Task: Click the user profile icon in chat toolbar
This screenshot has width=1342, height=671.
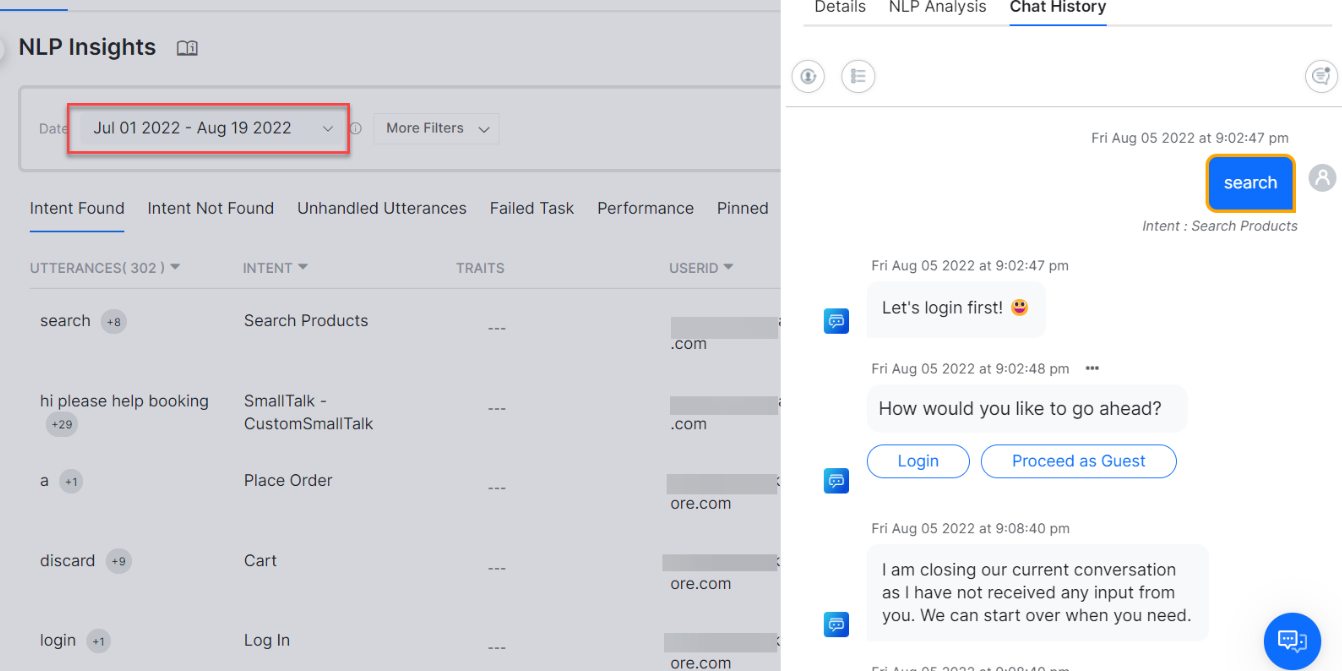Action: click(808, 76)
